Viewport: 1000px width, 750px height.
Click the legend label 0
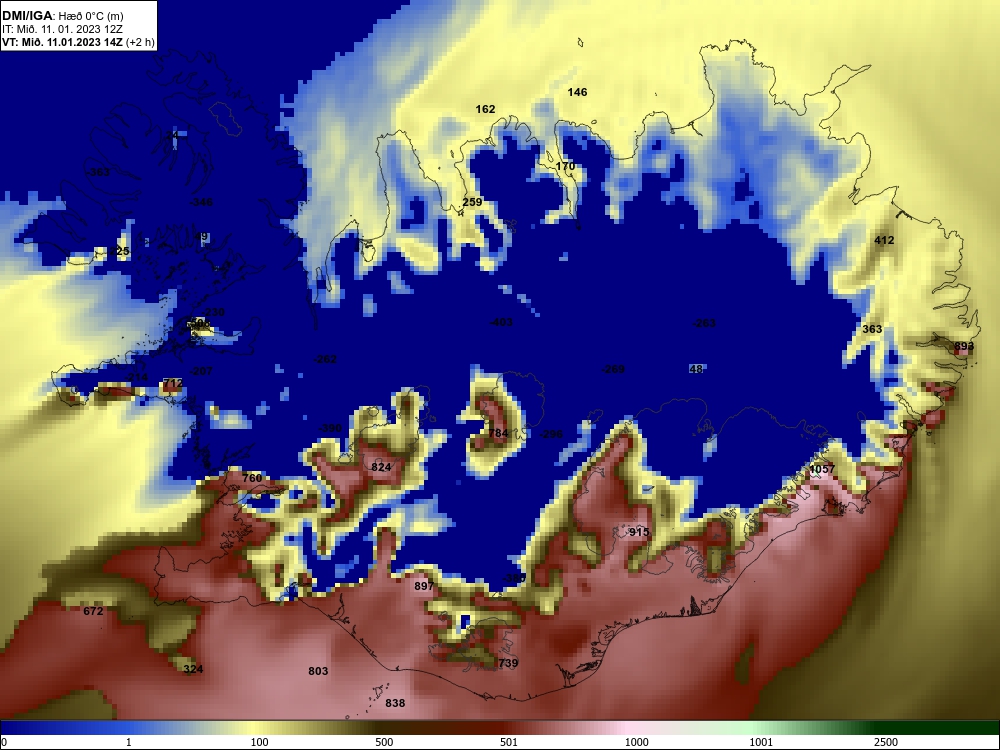click(x=4, y=742)
